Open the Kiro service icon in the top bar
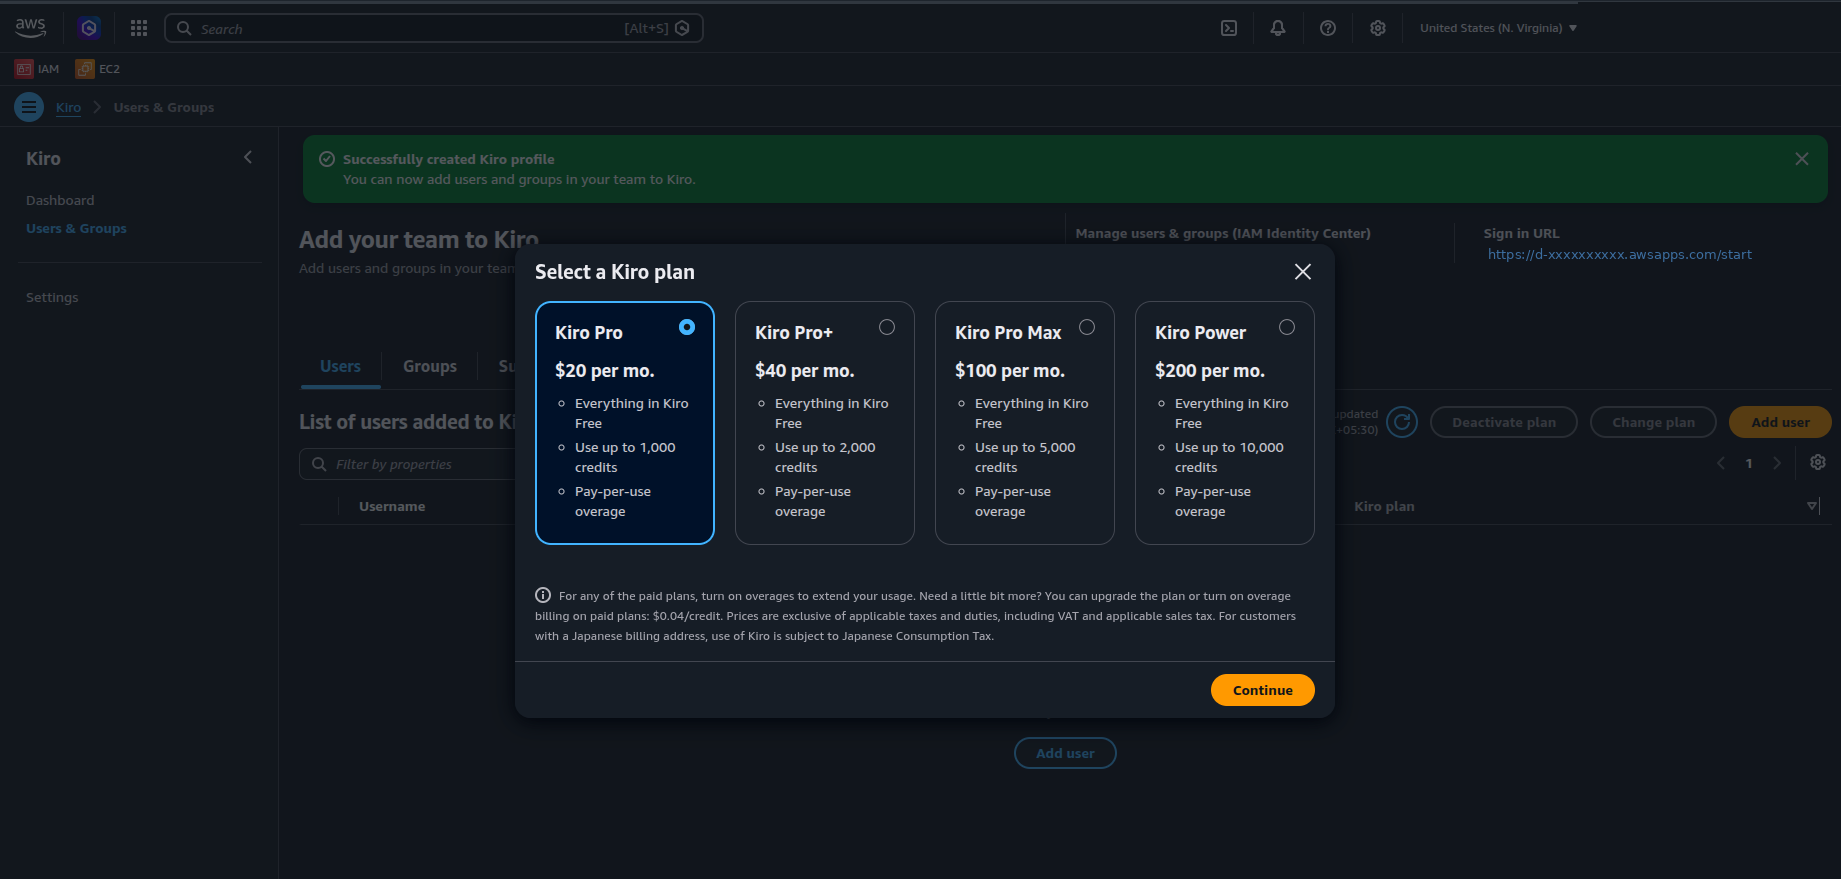Image resolution: width=1841 pixels, height=879 pixels. pos(89,28)
